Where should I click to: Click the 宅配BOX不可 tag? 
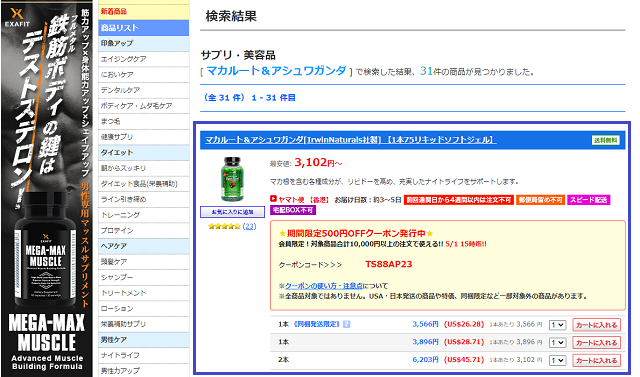click(293, 210)
